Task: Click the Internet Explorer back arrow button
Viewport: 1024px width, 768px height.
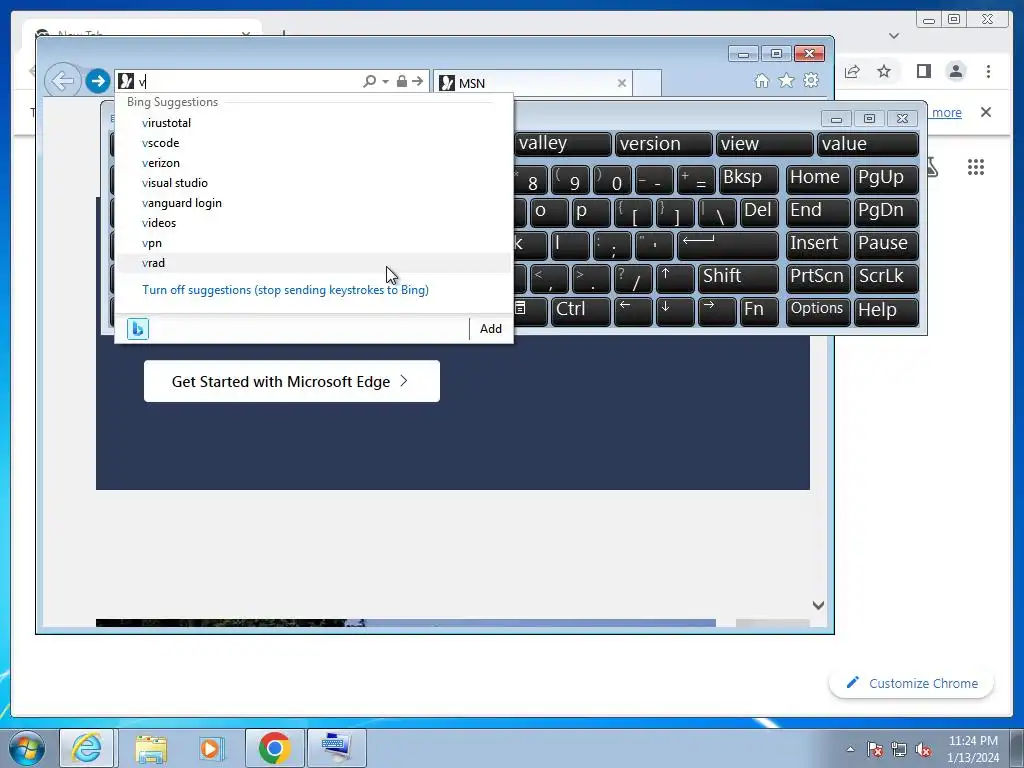Action: (62, 82)
